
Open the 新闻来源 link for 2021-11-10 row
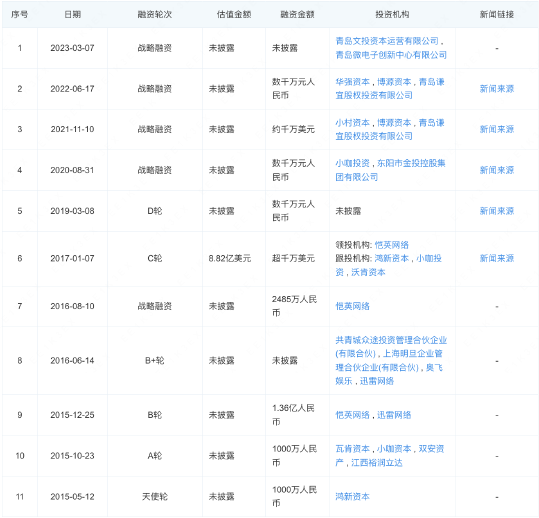497,130
